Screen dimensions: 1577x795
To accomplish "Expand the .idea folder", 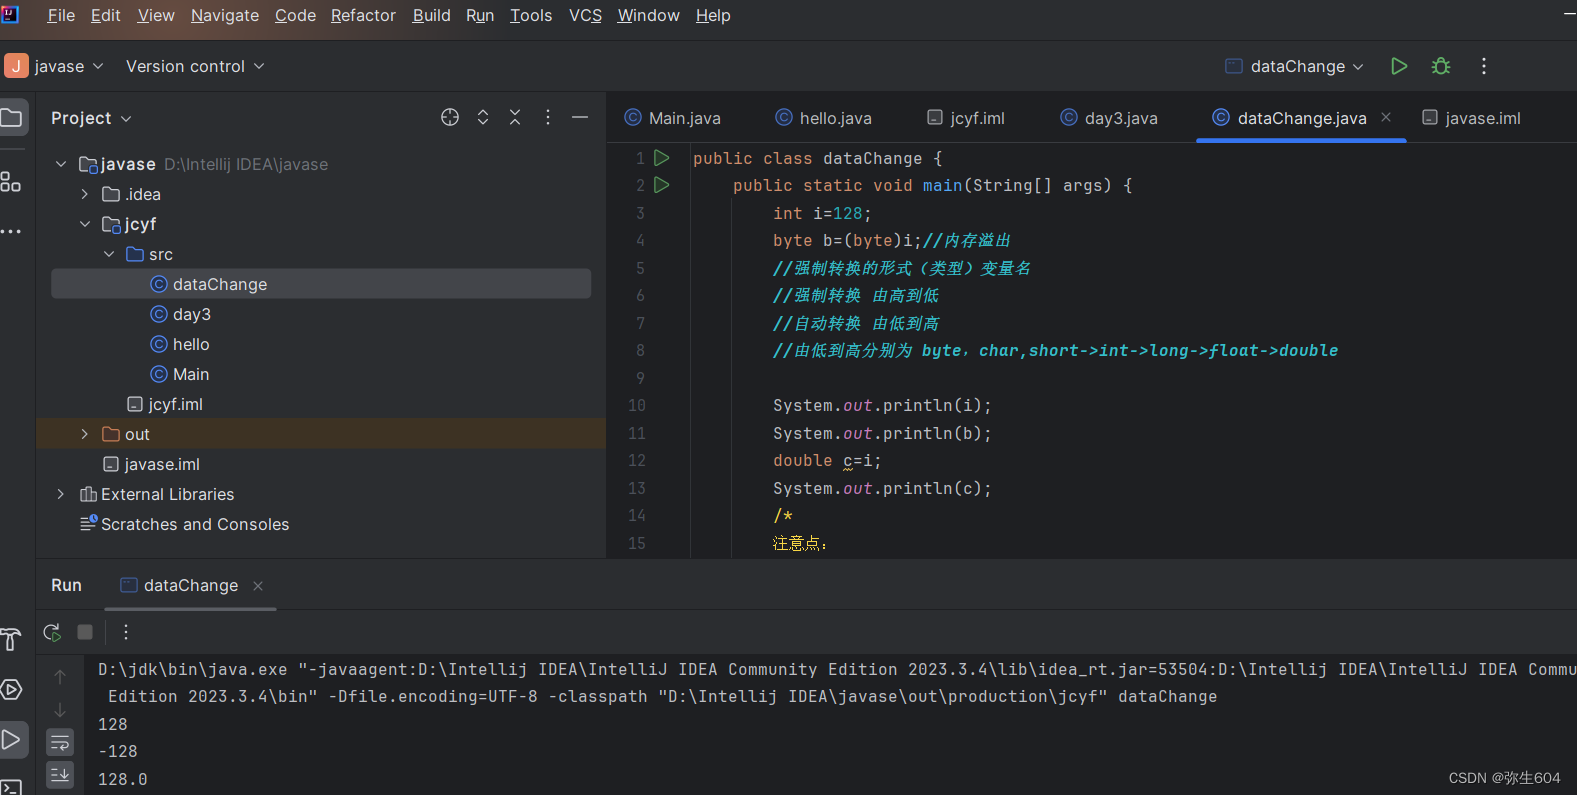I will coord(85,194).
